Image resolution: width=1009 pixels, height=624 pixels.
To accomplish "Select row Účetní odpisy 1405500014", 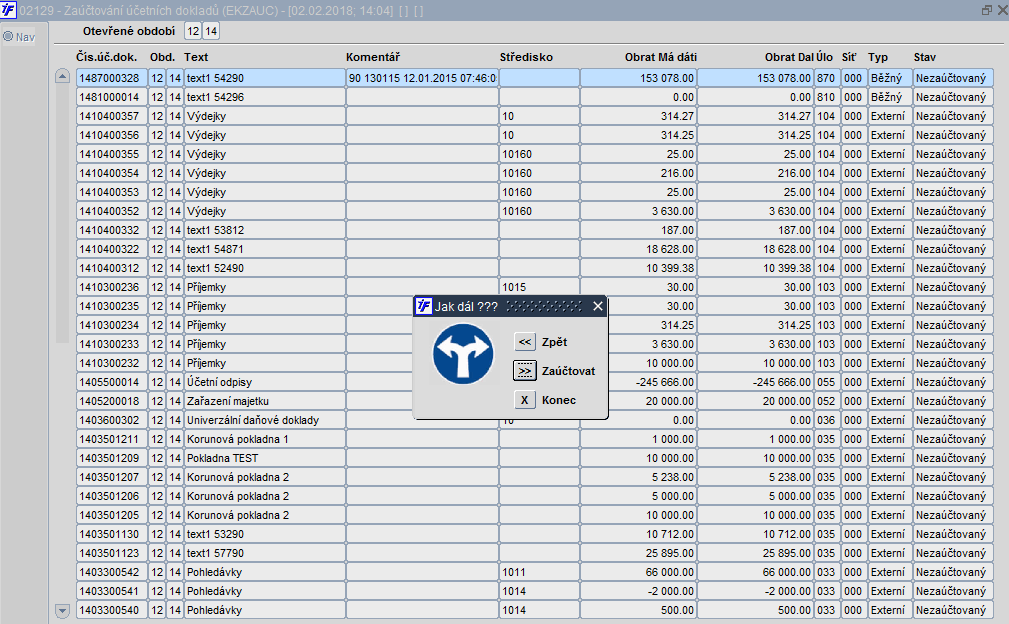I will click(x=535, y=382).
